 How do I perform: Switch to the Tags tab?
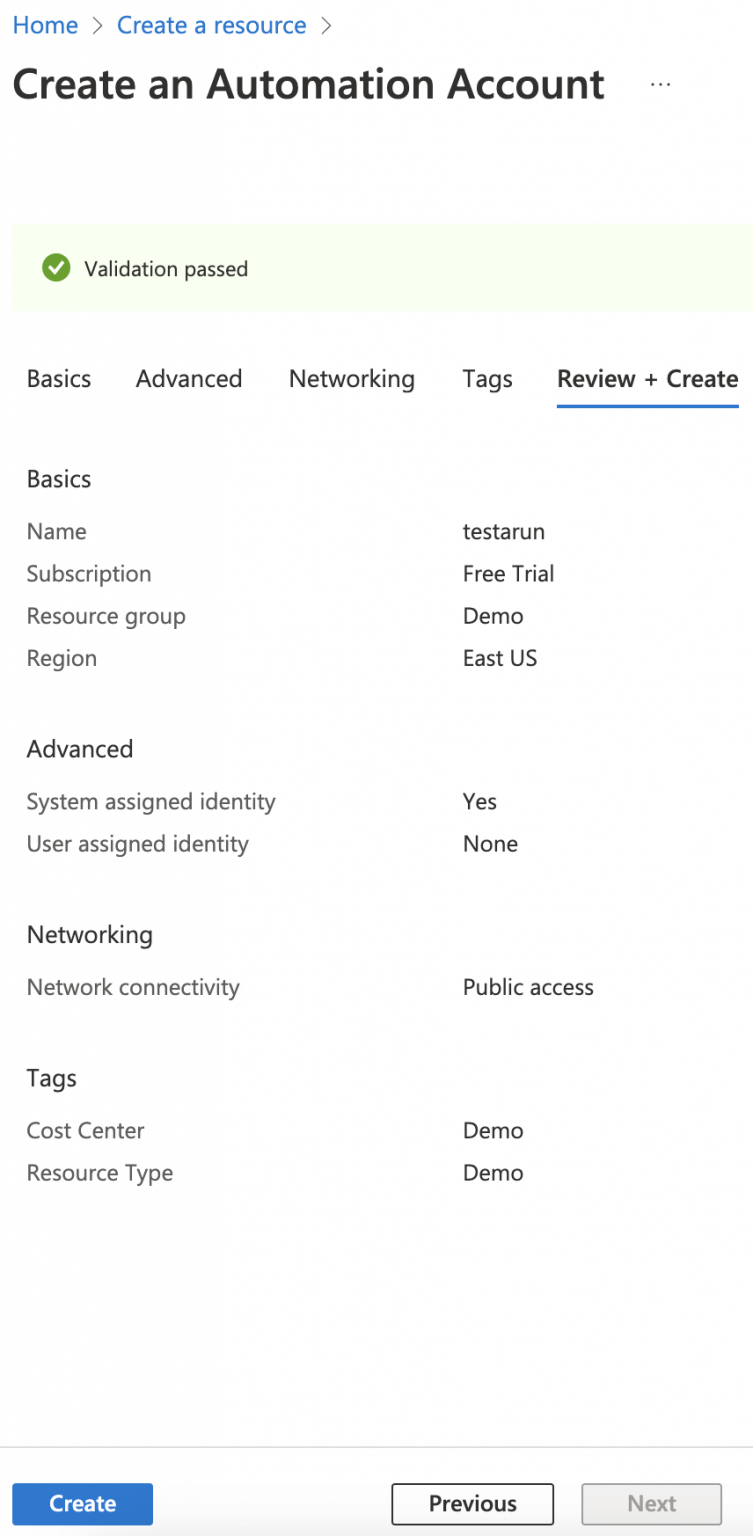tap(487, 379)
